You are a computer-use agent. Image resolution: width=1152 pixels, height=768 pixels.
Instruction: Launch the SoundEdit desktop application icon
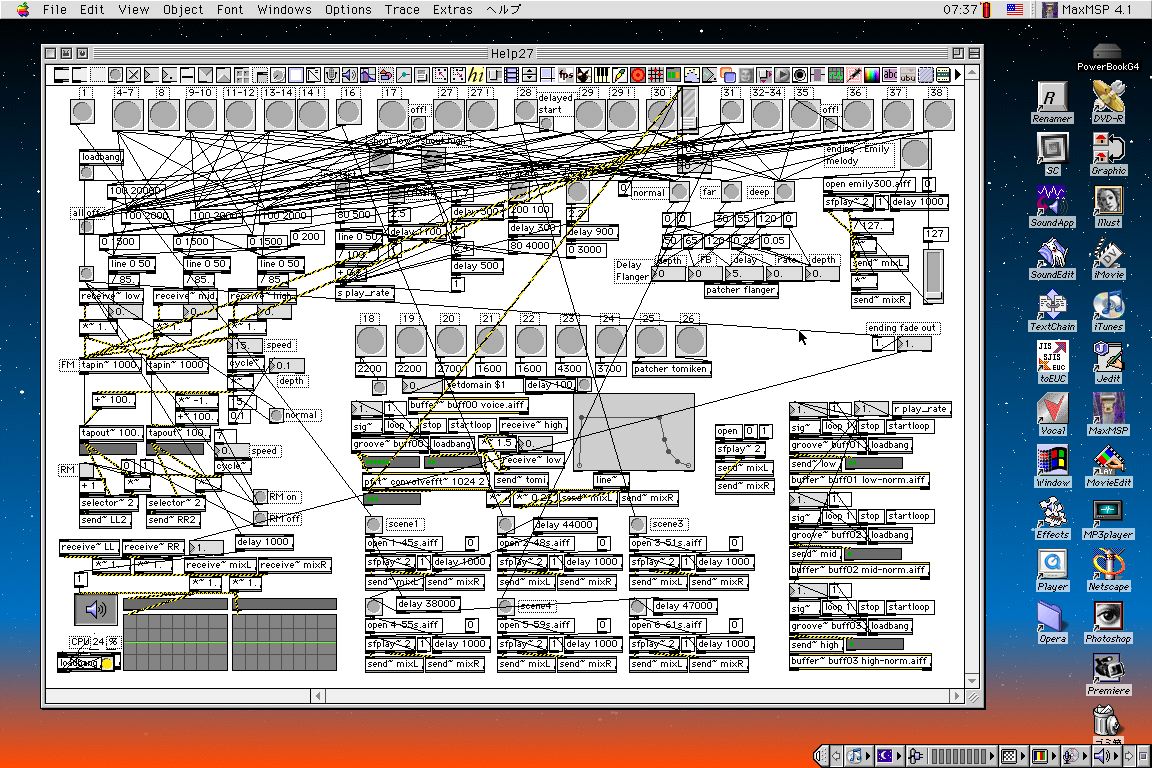(1051, 254)
